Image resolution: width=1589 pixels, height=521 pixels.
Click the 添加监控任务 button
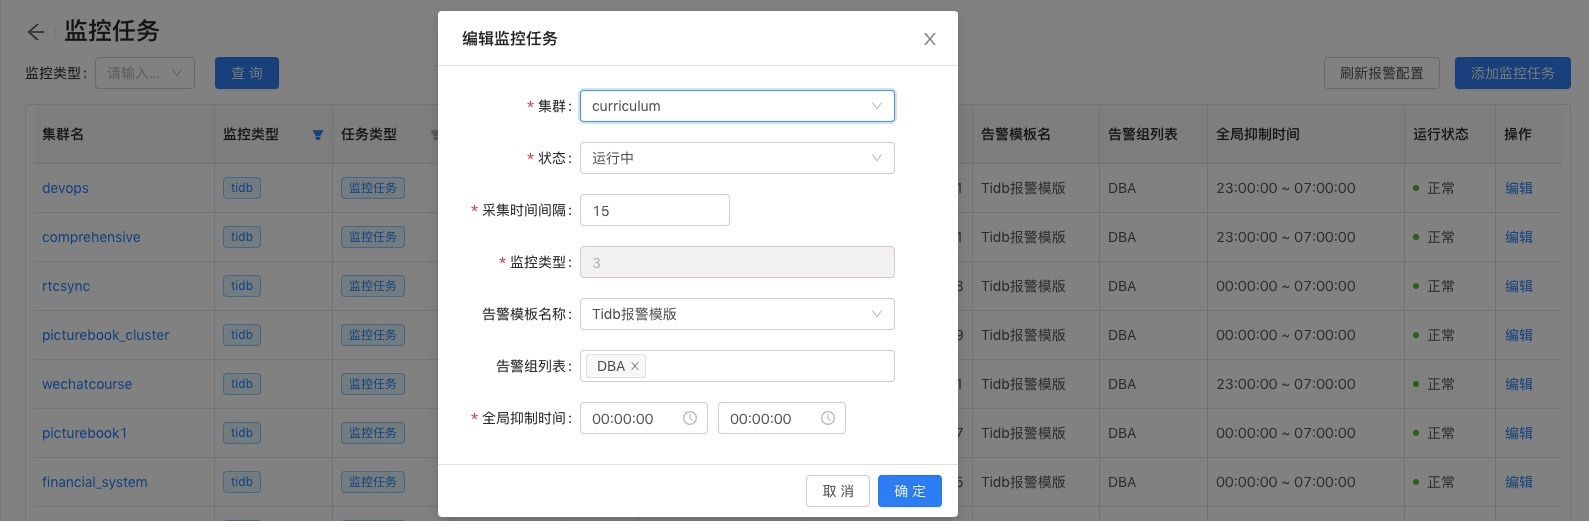(1512, 73)
